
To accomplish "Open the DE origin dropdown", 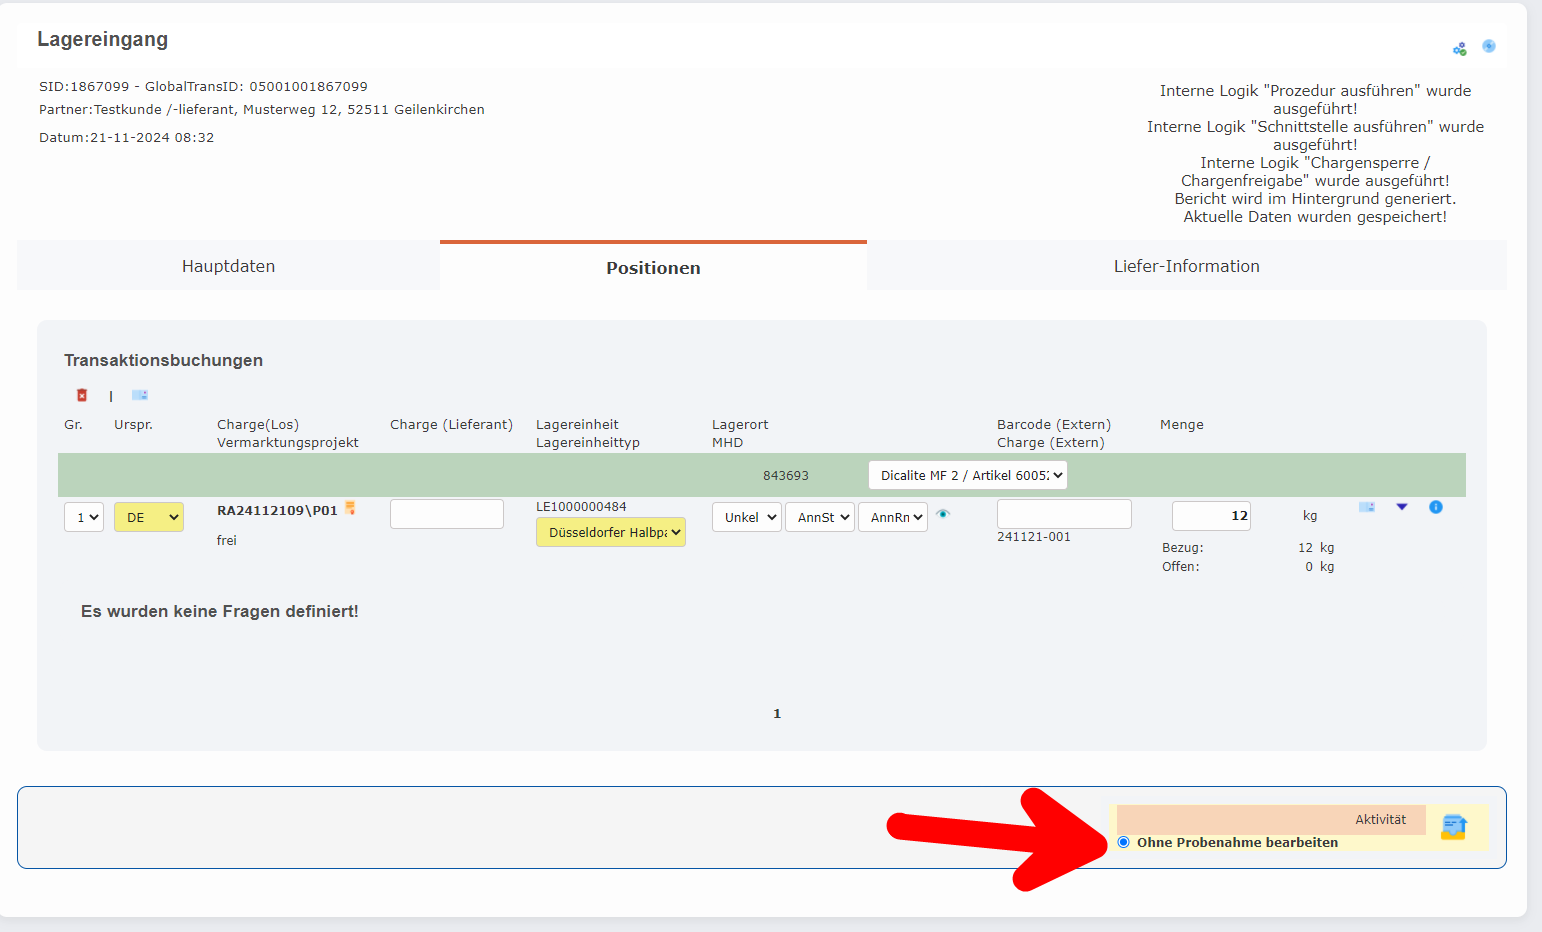I will (149, 517).
